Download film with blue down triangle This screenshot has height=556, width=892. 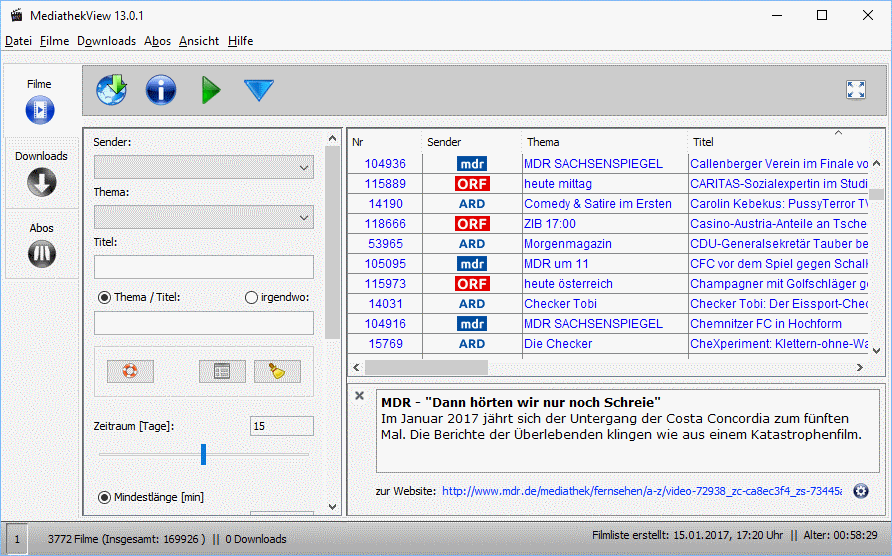click(259, 90)
